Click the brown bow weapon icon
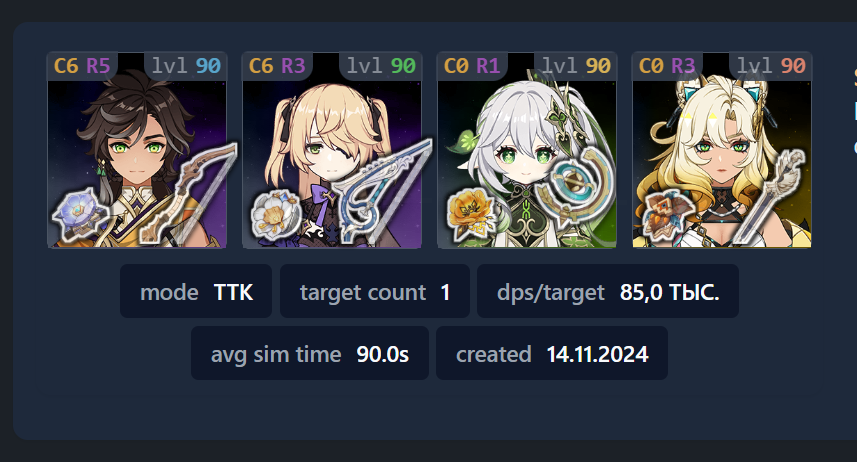The image size is (857, 462). tap(188, 192)
